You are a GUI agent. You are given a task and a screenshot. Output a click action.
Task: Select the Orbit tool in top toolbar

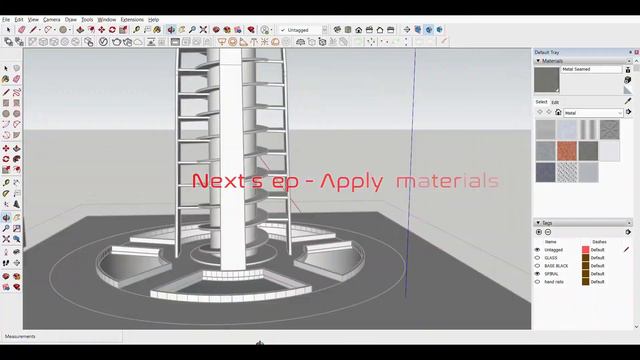171,30
